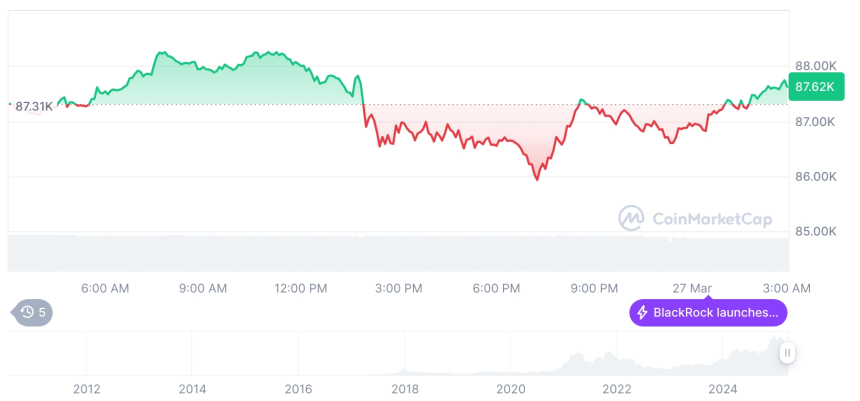This screenshot has height=401, width=860.
Task: Click the 6:00 PM time axis label
Action: click(x=497, y=288)
